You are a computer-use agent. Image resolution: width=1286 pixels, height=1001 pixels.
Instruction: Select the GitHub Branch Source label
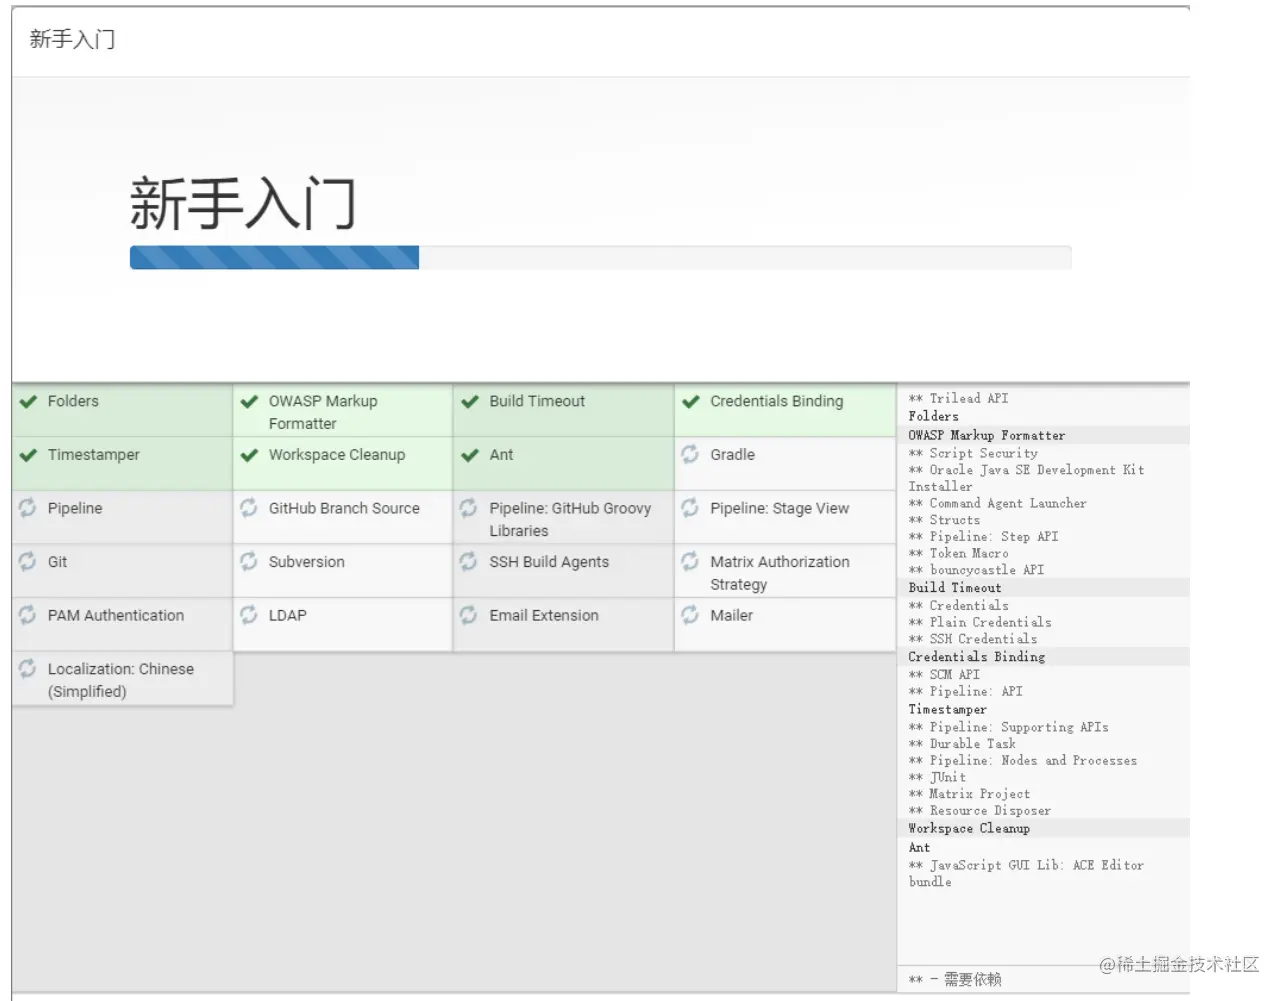pos(344,508)
